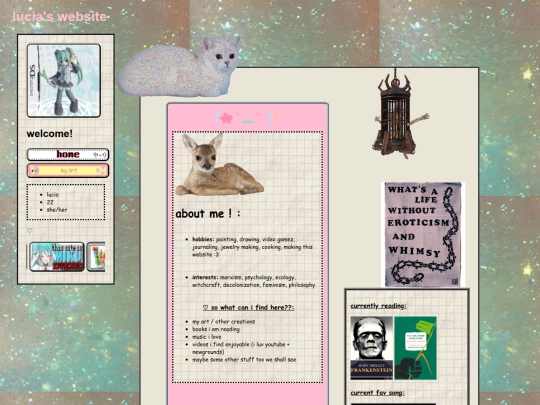Click the "current fav song:" label
Image resolution: width=540 pixels, height=405 pixels.
377,393
